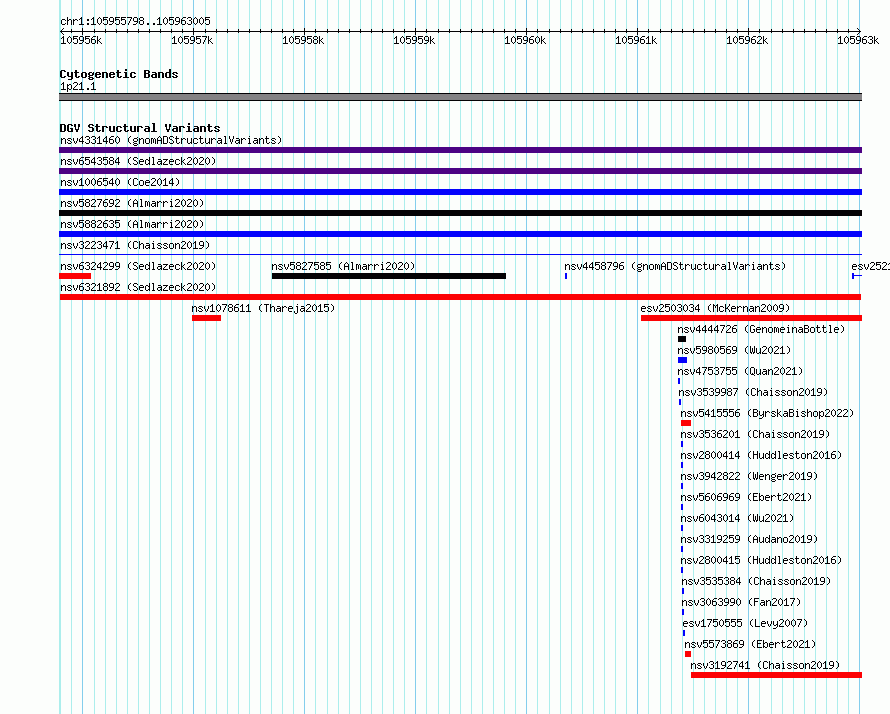The image size is (890, 714).
Task: Click the red bar under nsv6324299
Action: click(75, 276)
